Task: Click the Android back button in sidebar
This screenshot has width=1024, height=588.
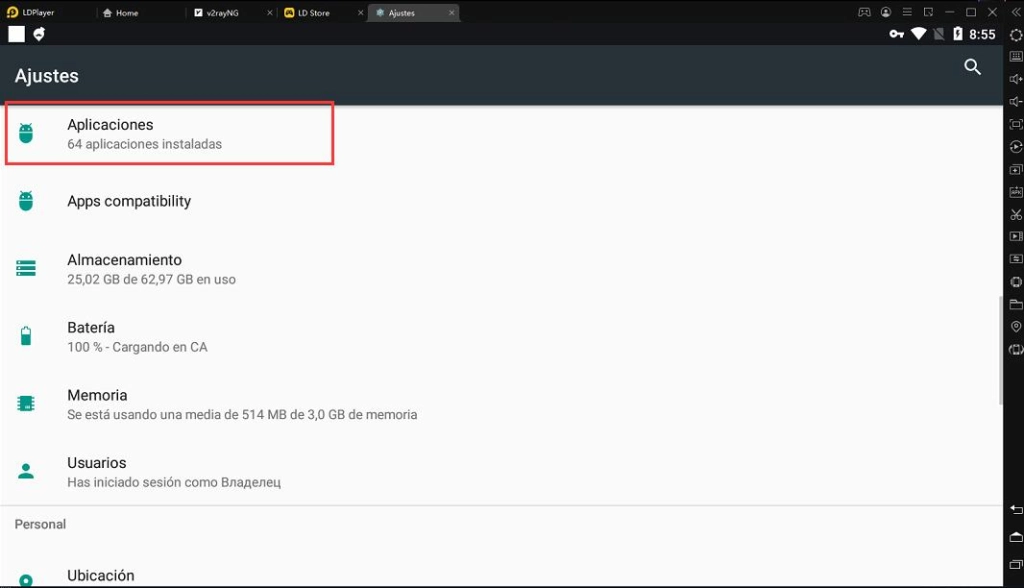Action: click(x=1016, y=510)
